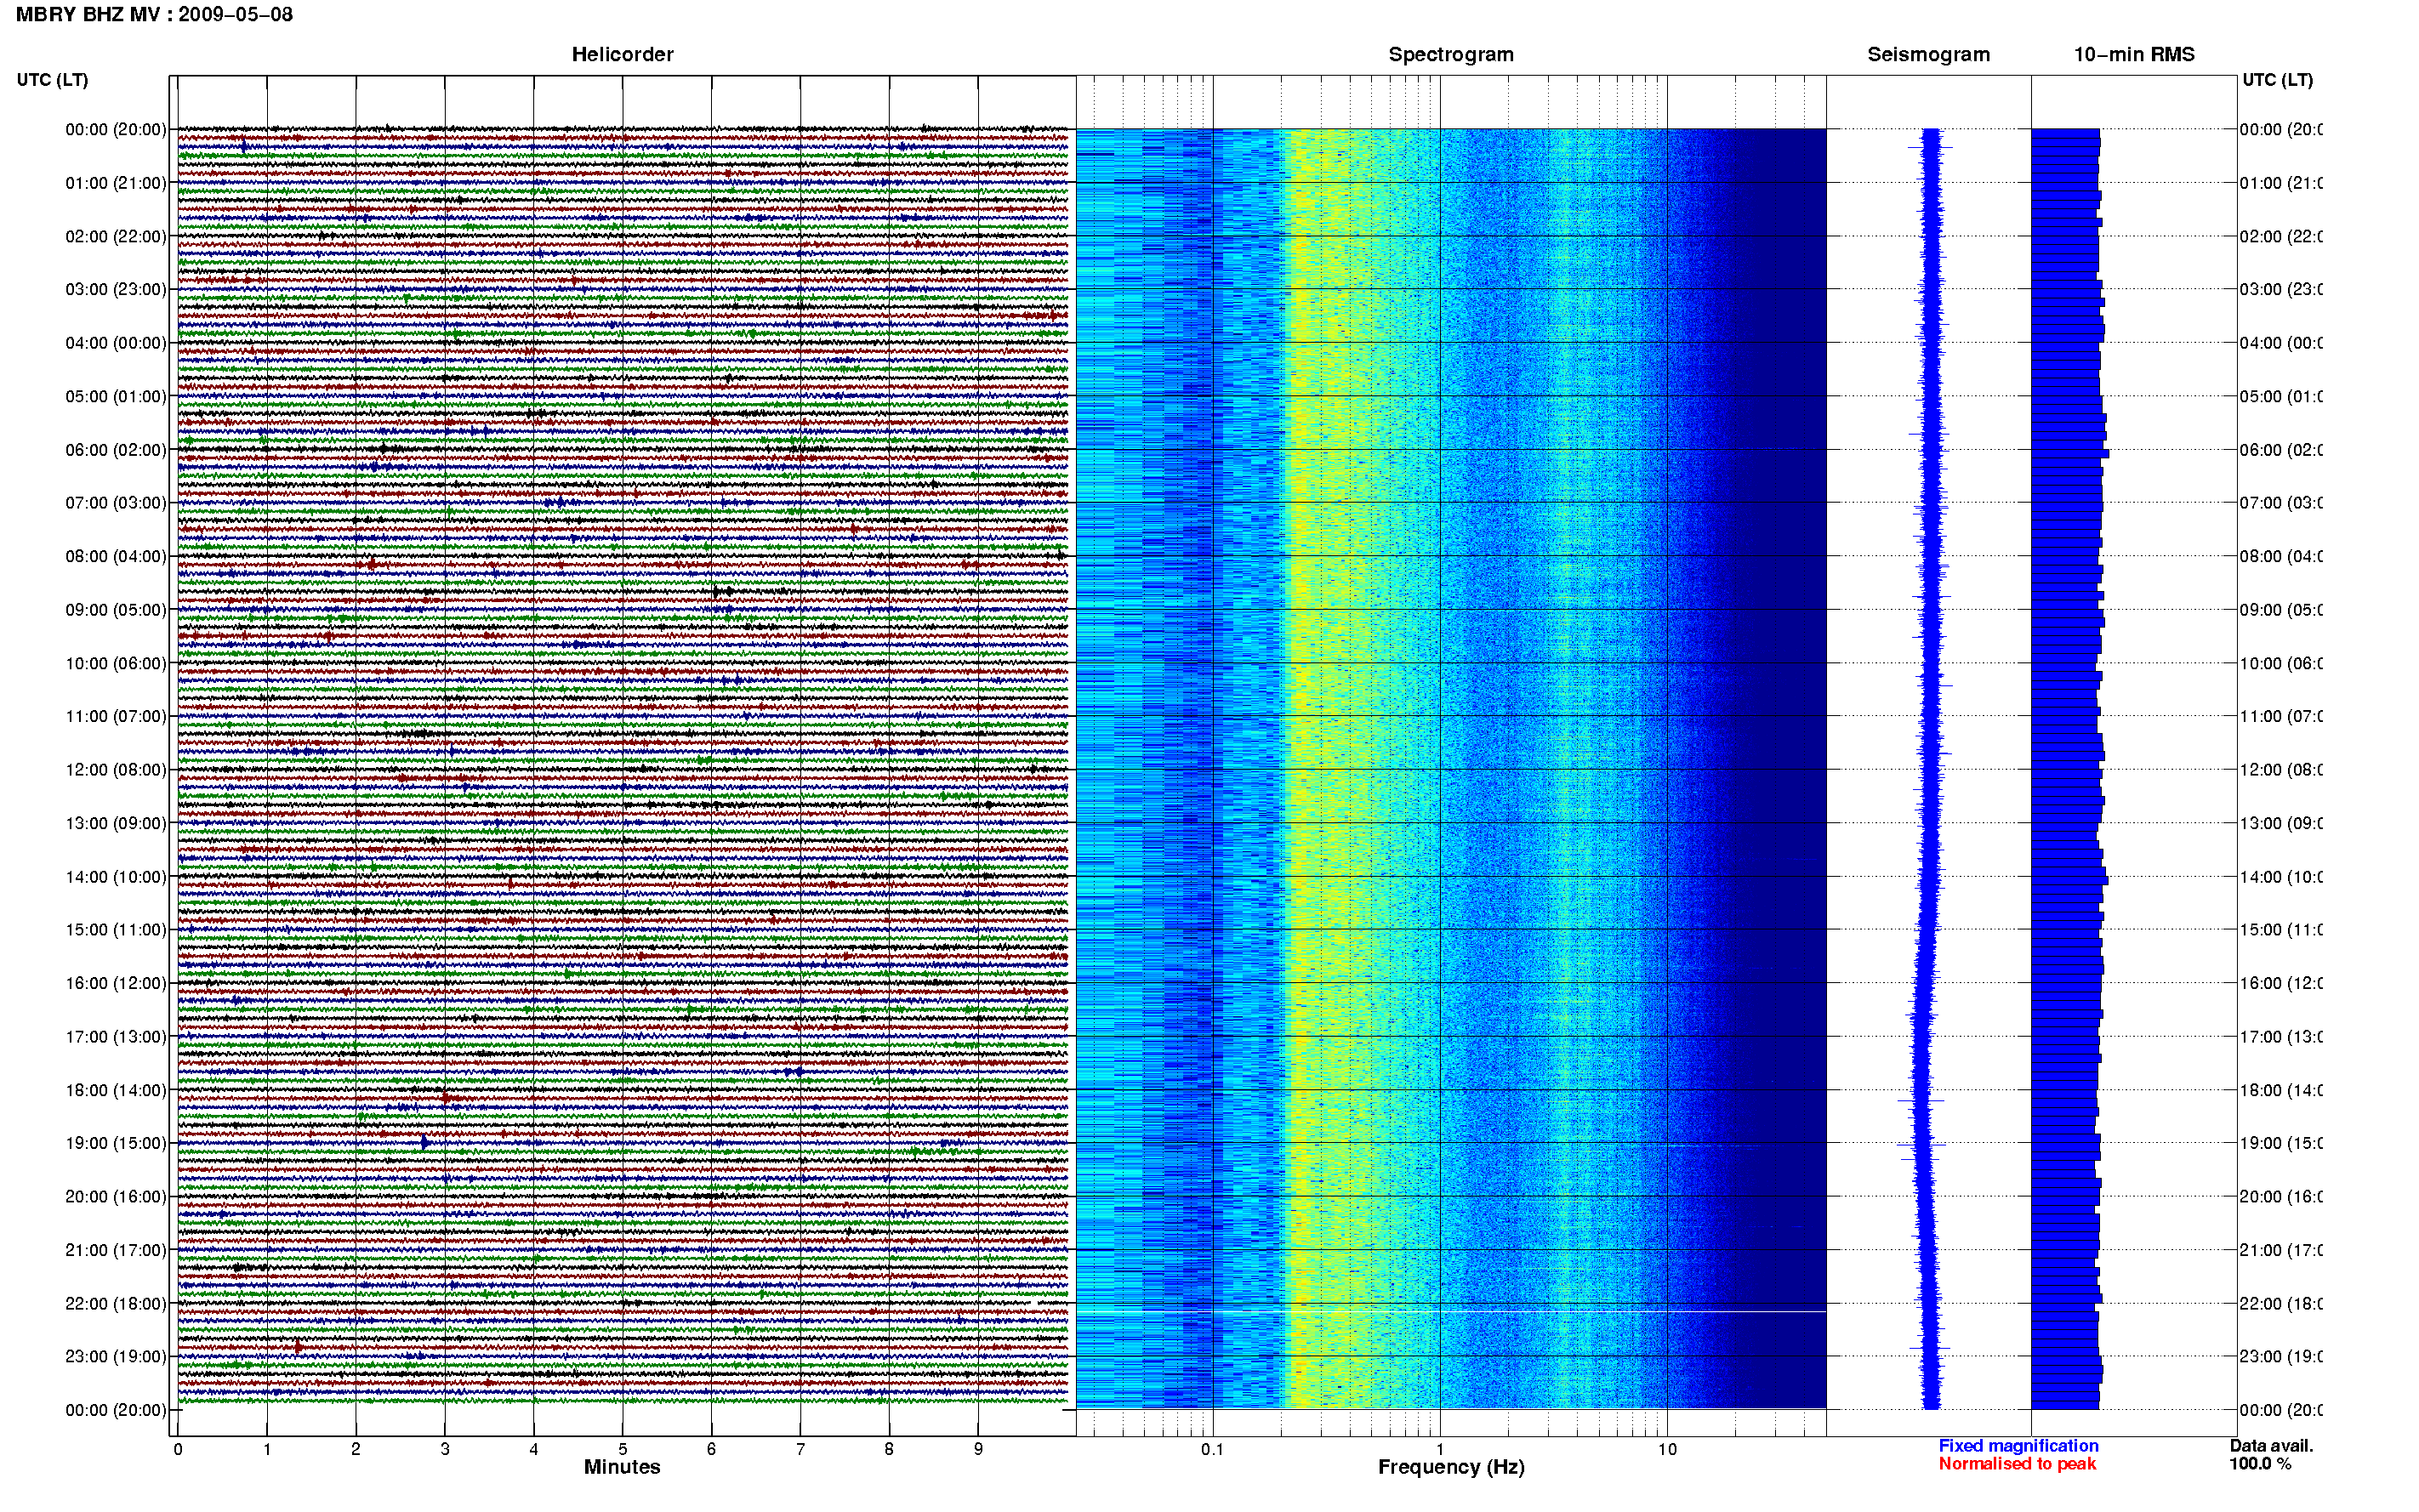Click the '07:00 (03:00)' label on left axis
This screenshot has height=1512, width=2419.
tap(116, 503)
